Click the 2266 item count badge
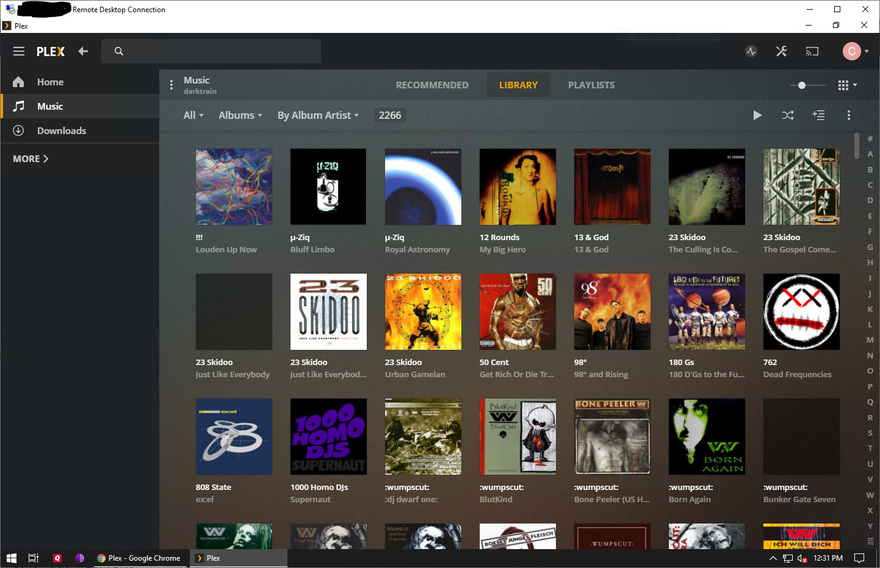The image size is (880, 568). coord(389,115)
